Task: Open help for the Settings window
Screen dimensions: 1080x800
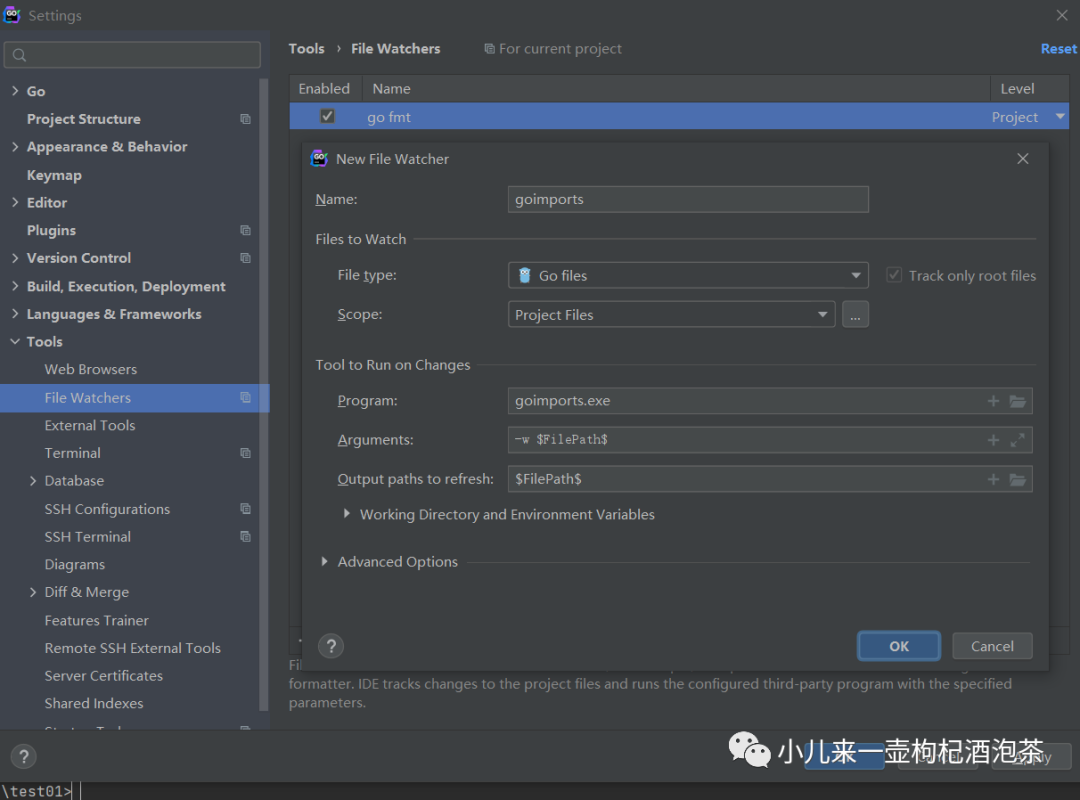Action: 23,756
